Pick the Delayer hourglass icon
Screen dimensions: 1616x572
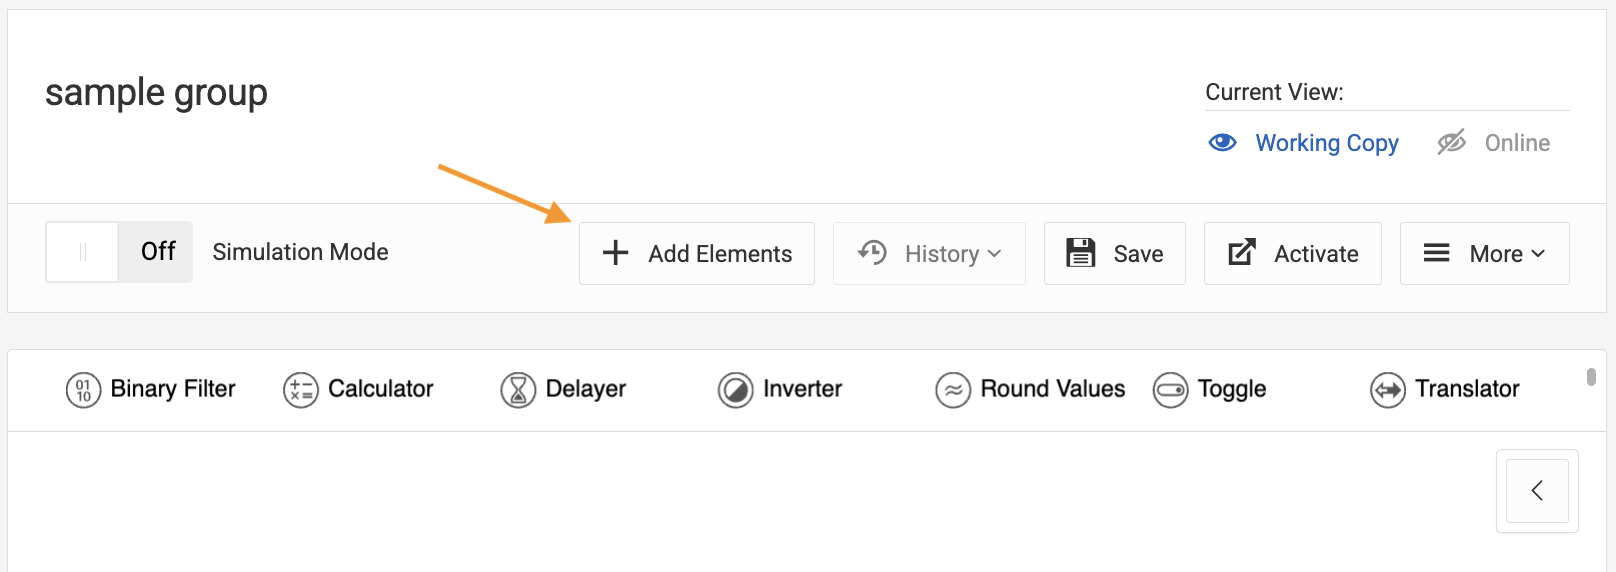(518, 390)
